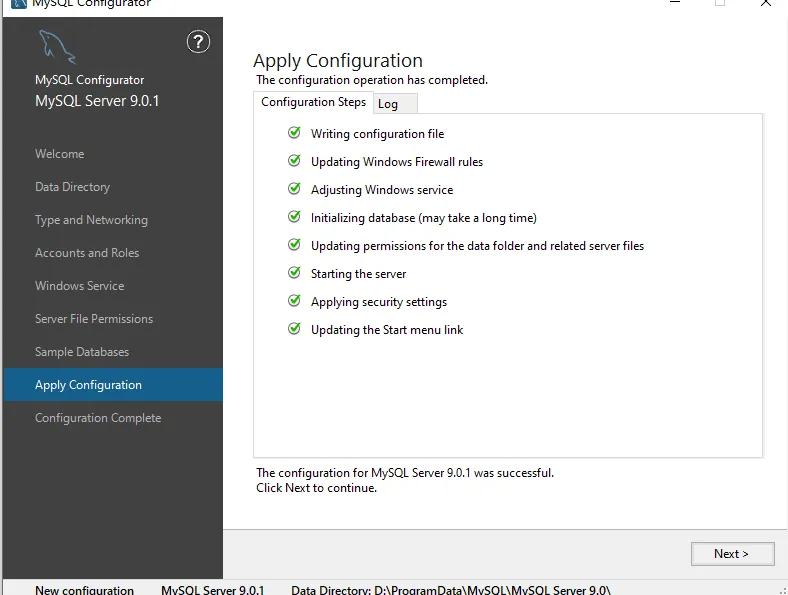
Task: Select the Configuration Steps tab
Action: click(313, 102)
